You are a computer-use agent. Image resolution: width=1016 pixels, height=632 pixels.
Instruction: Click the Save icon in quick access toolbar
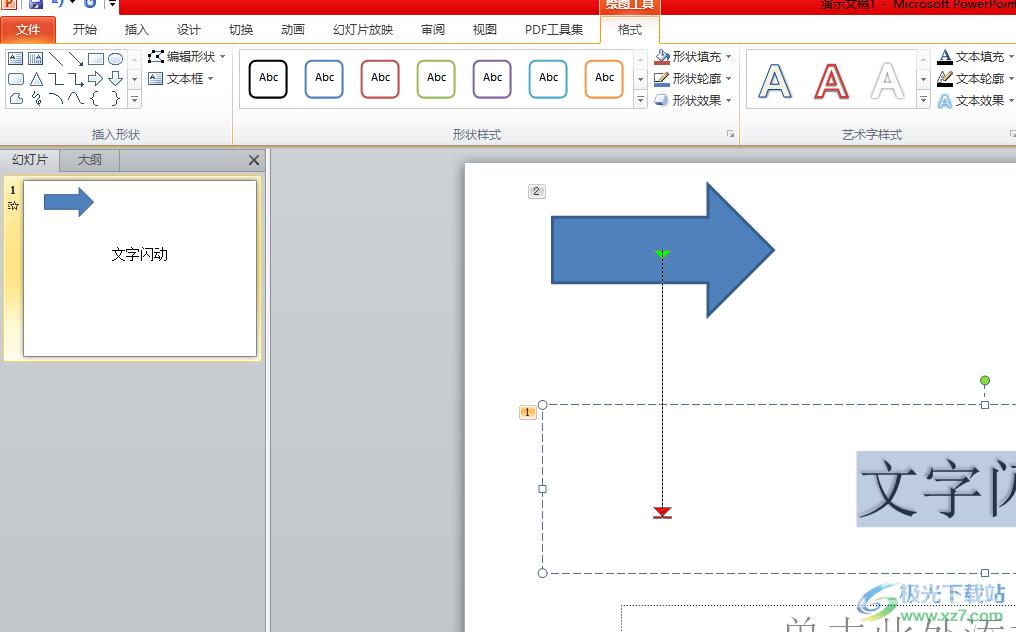(x=36, y=4)
